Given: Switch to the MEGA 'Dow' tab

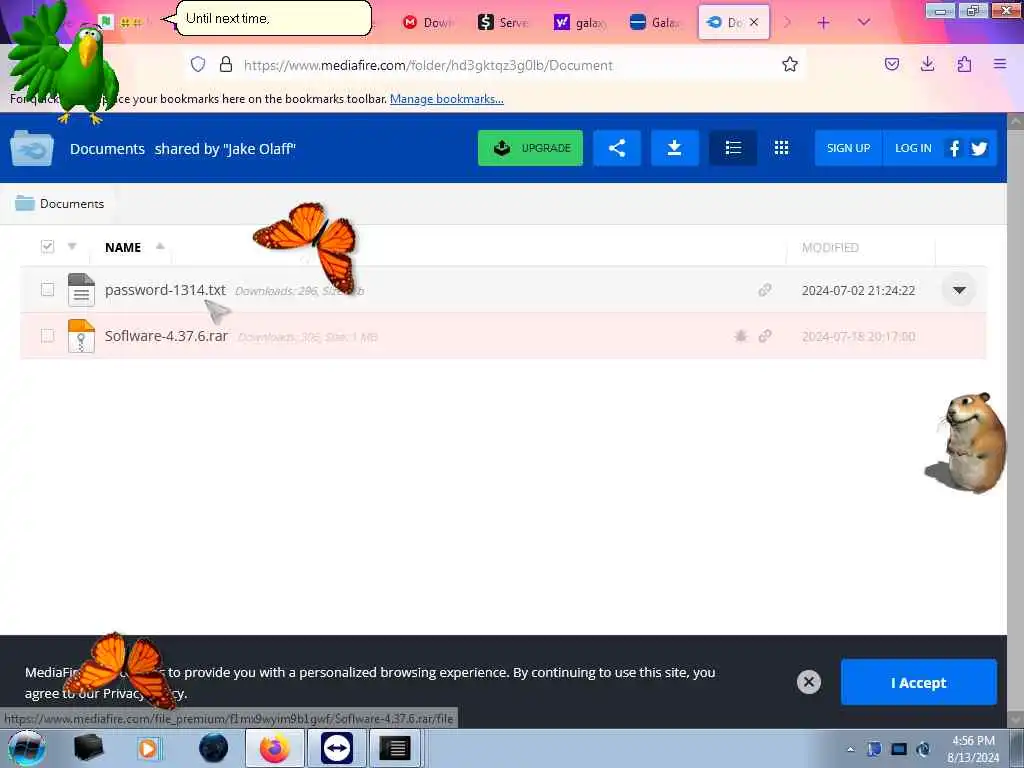Looking at the screenshot, I should click(x=428, y=22).
